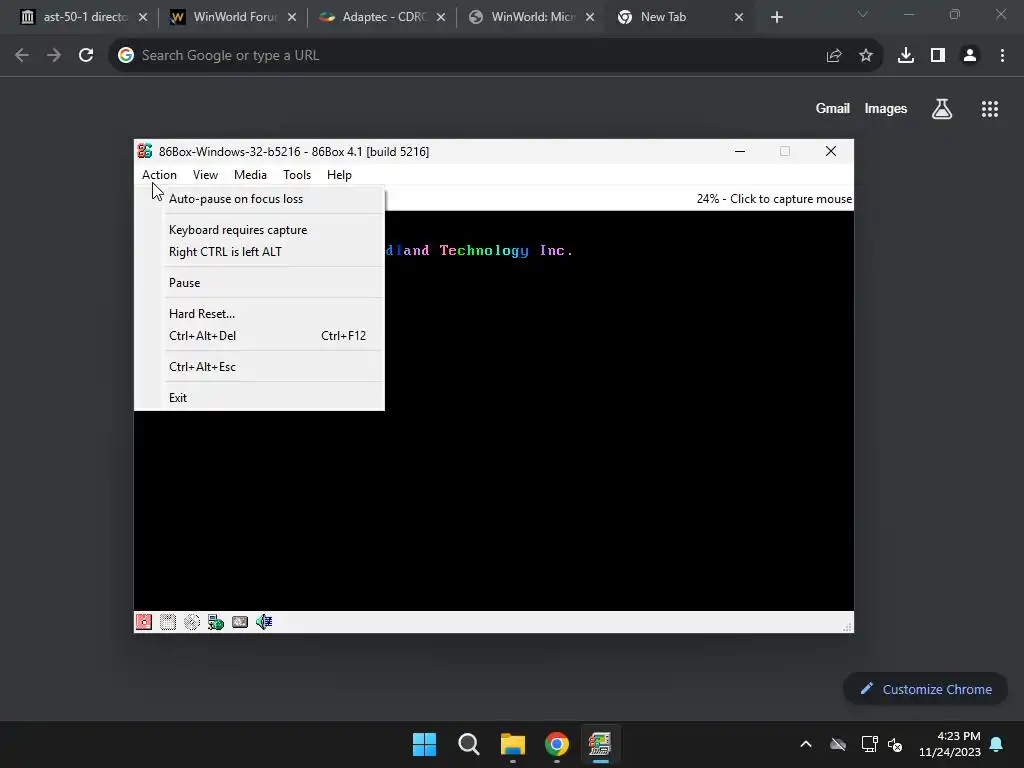Click the speaker sound icon in 86Box status bar
Image resolution: width=1024 pixels, height=768 pixels.
pos(264,622)
